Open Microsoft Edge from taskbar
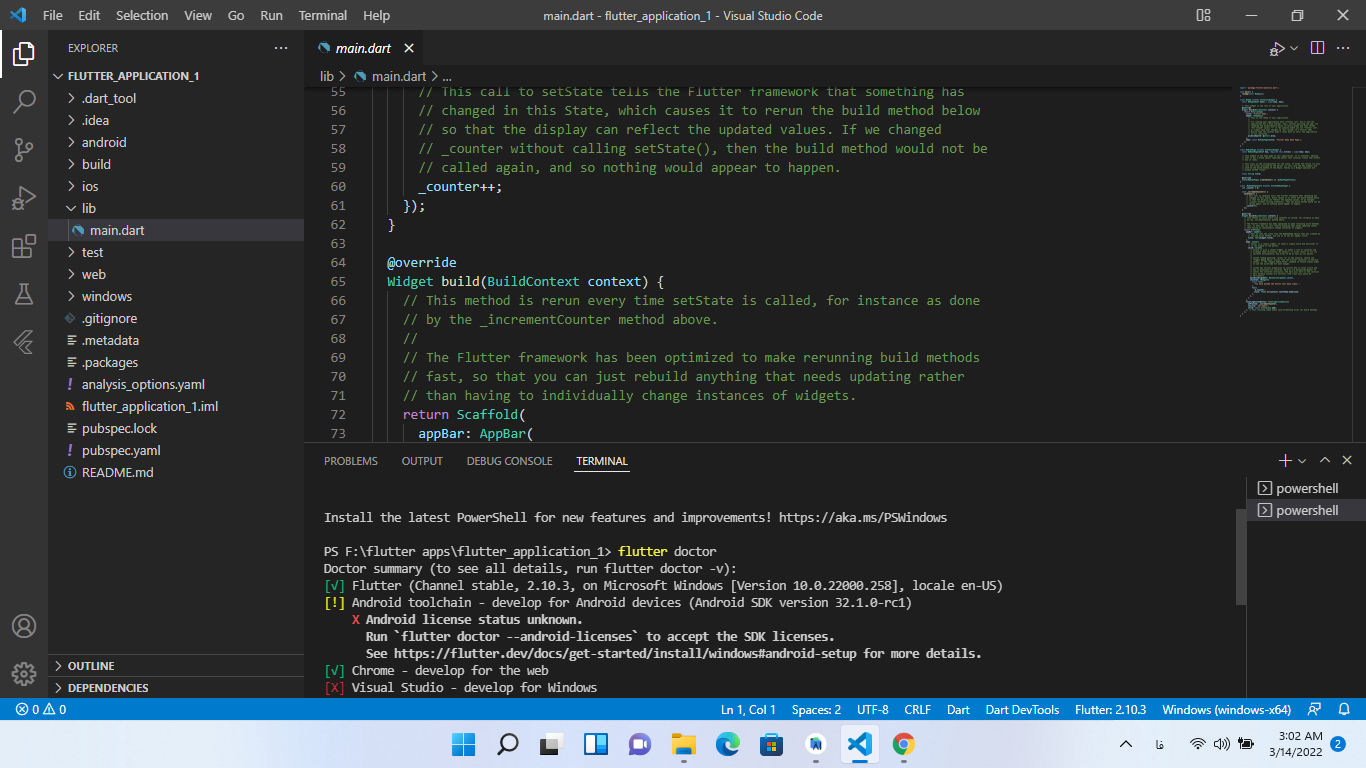This screenshot has height=768, width=1366. [x=728, y=744]
